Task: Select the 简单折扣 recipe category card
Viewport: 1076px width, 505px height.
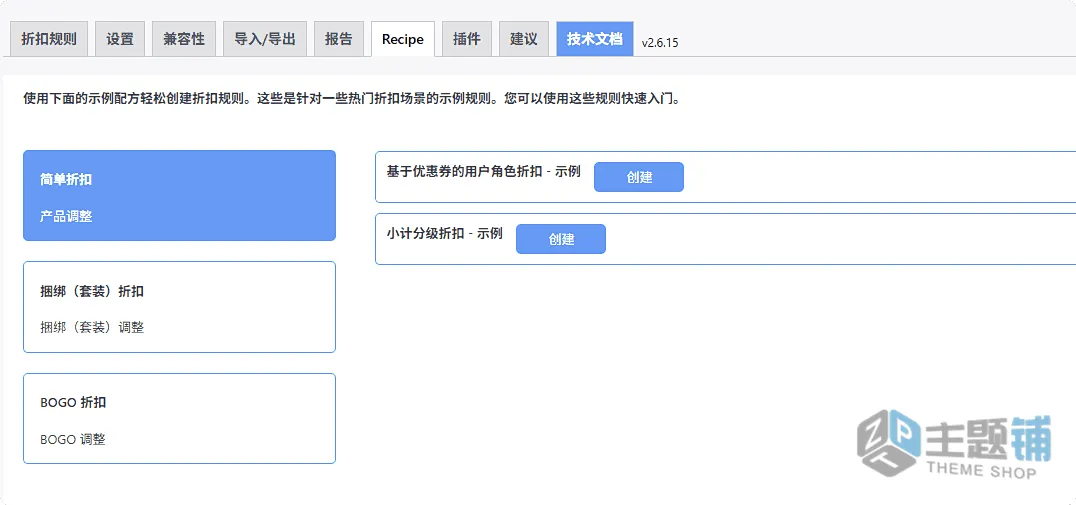Action: 179,196
